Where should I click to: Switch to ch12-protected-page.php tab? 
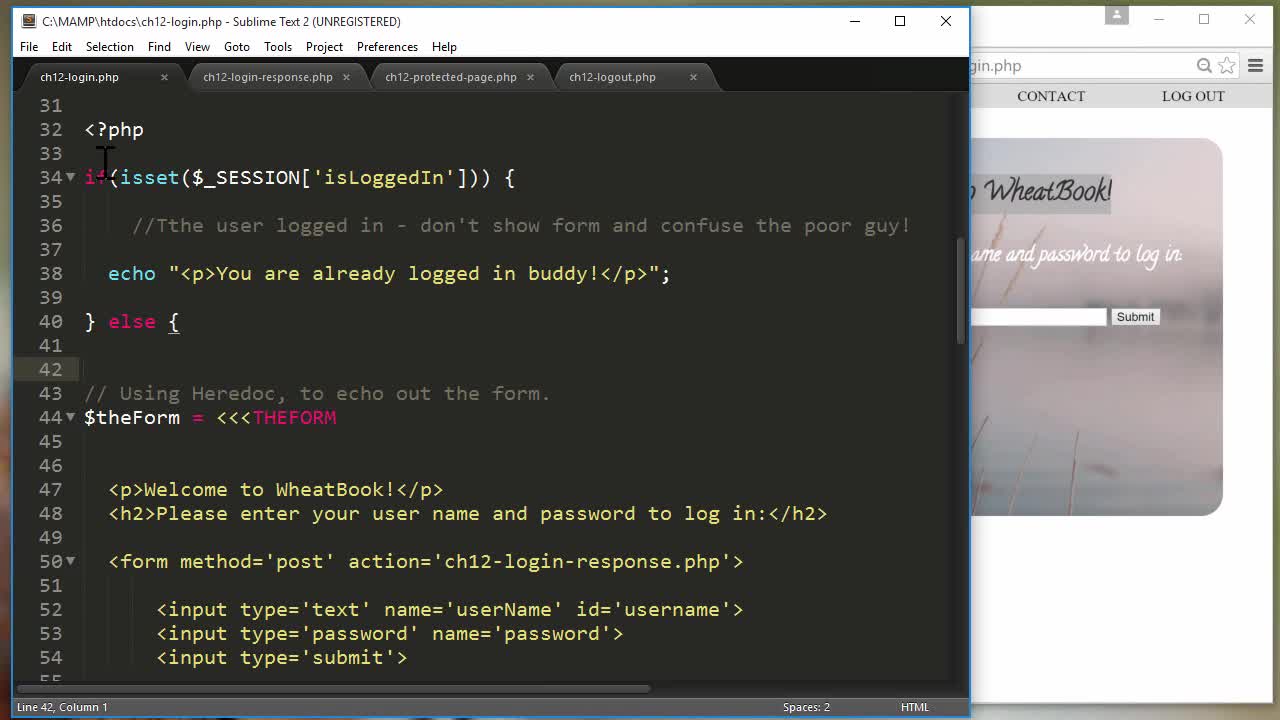pyautogui.click(x=451, y=77)
